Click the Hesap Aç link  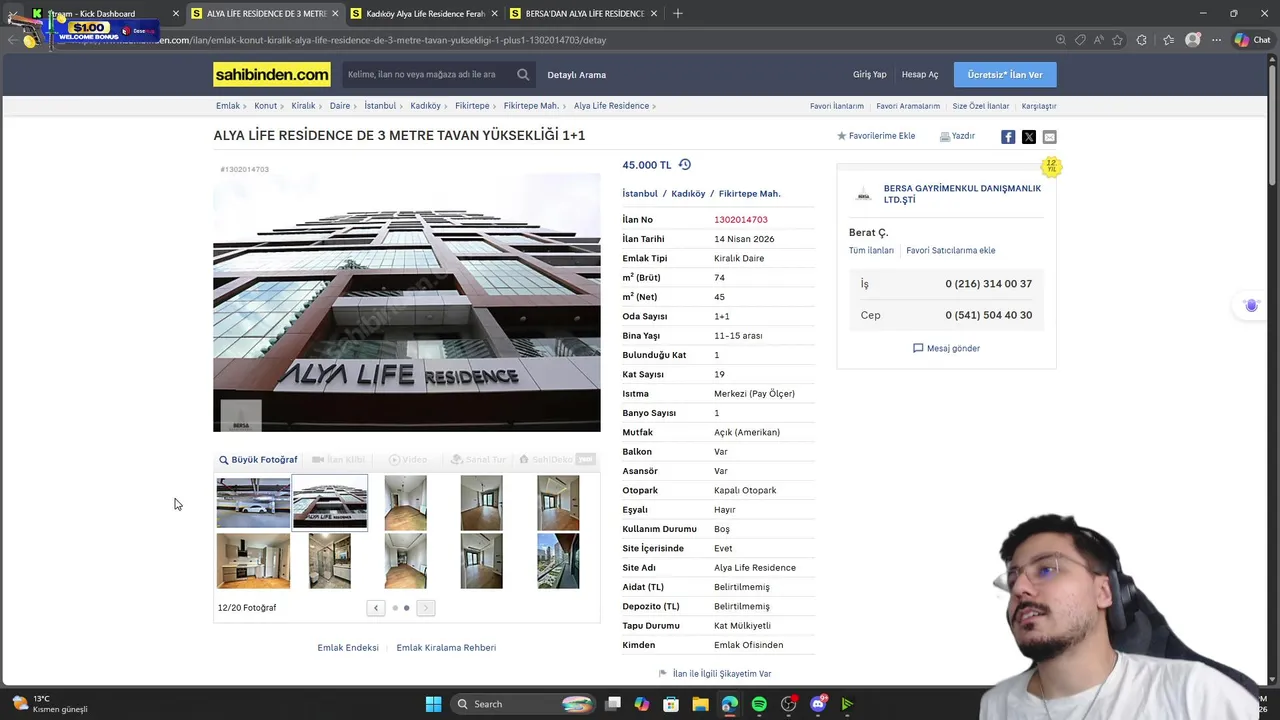tap(920, 75)
